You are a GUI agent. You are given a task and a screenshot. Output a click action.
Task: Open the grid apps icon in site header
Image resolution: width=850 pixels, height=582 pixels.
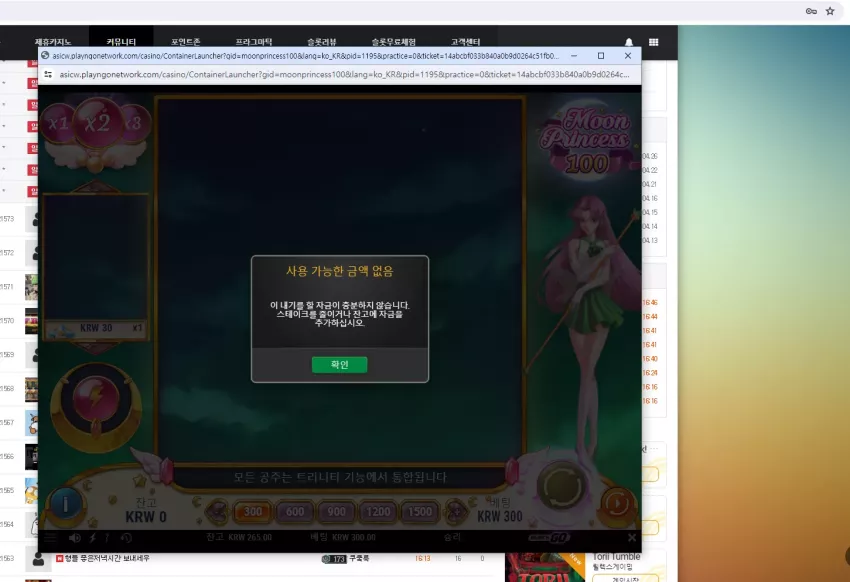pyautogui.click(x=653, y=42)
